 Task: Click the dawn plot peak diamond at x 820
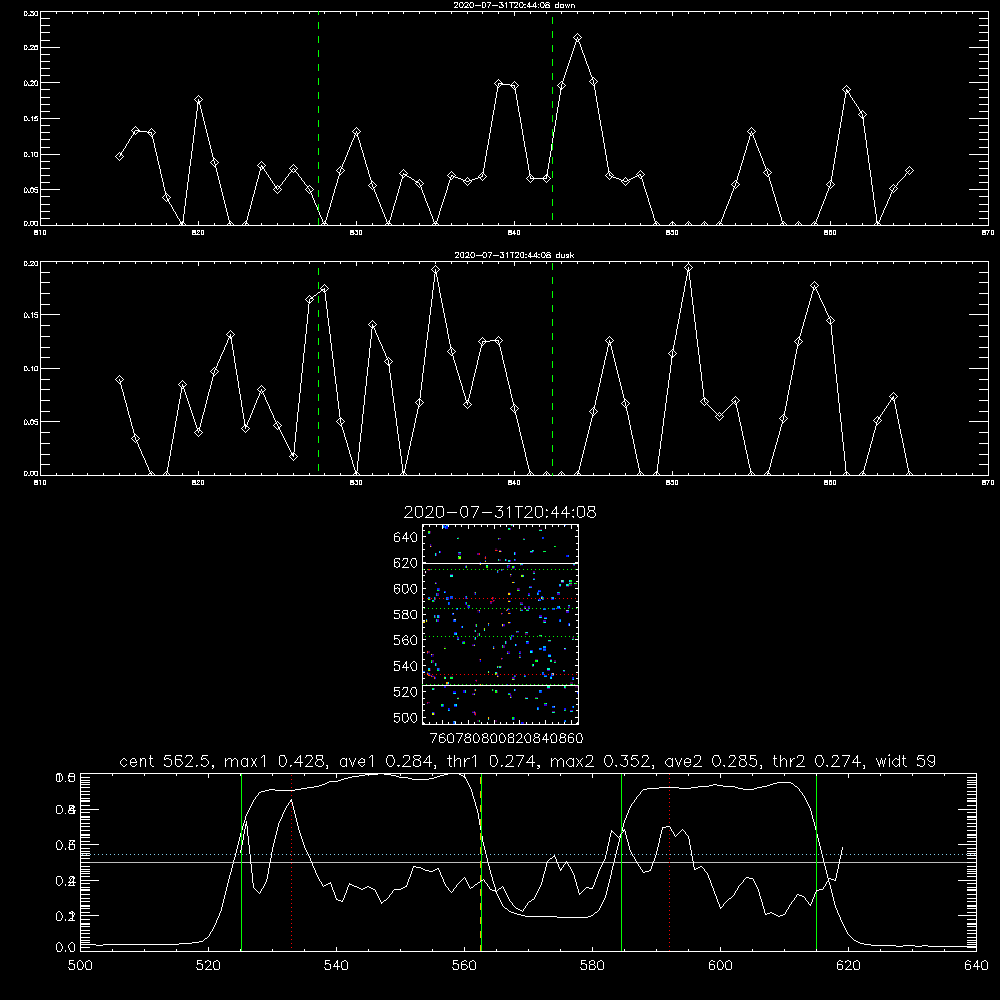click(x=198, y=100)
